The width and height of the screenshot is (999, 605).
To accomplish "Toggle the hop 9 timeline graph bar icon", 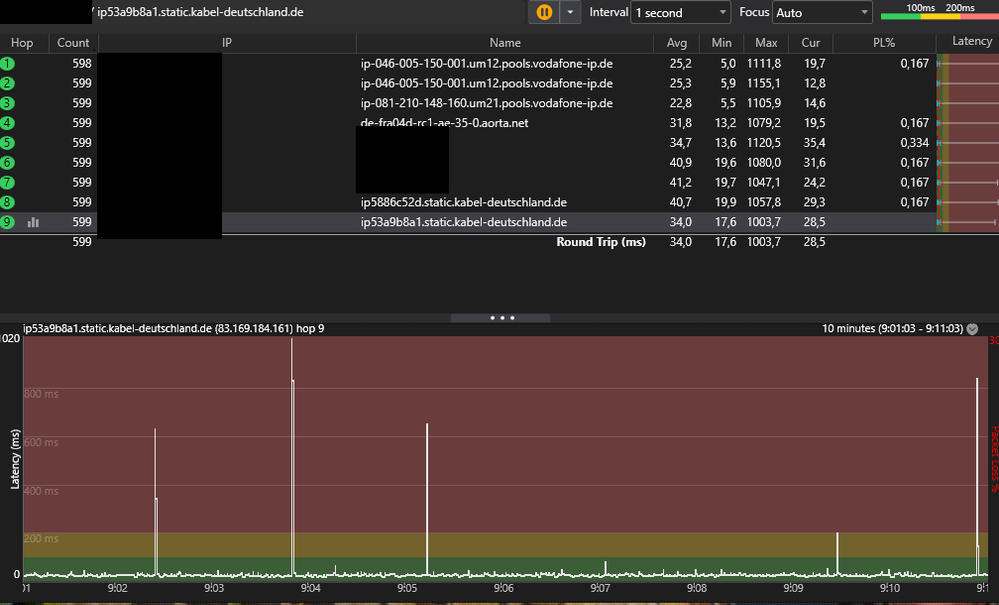I will pos(33,222).
